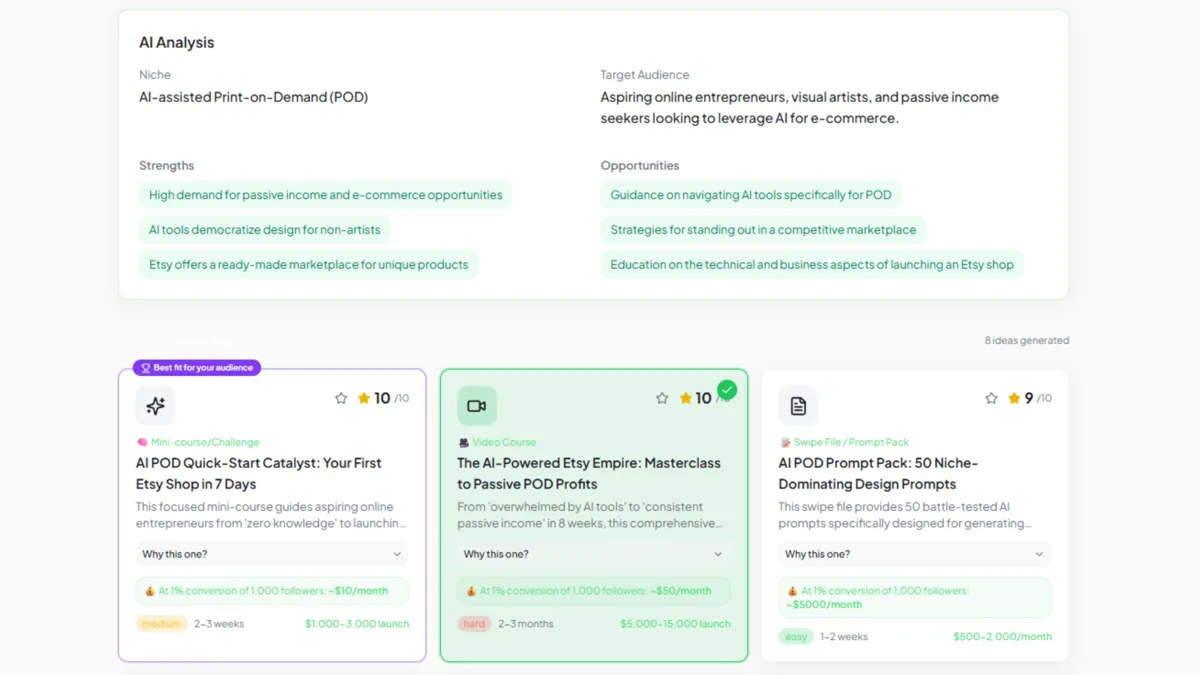Click the filled rating star on Quick-Start Catalyst card
This screenshot has height=675, width=1200.
[364, 398]
